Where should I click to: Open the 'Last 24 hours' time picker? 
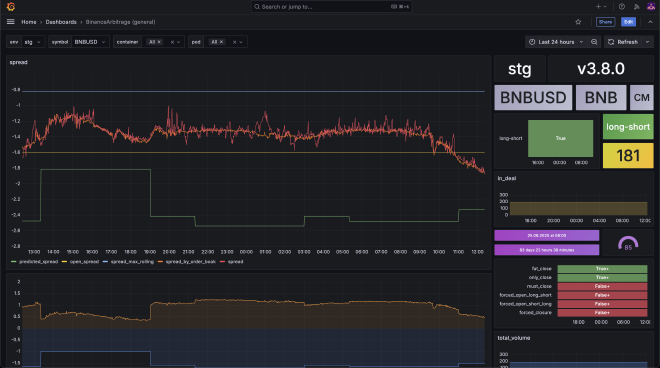pos(556,42)
